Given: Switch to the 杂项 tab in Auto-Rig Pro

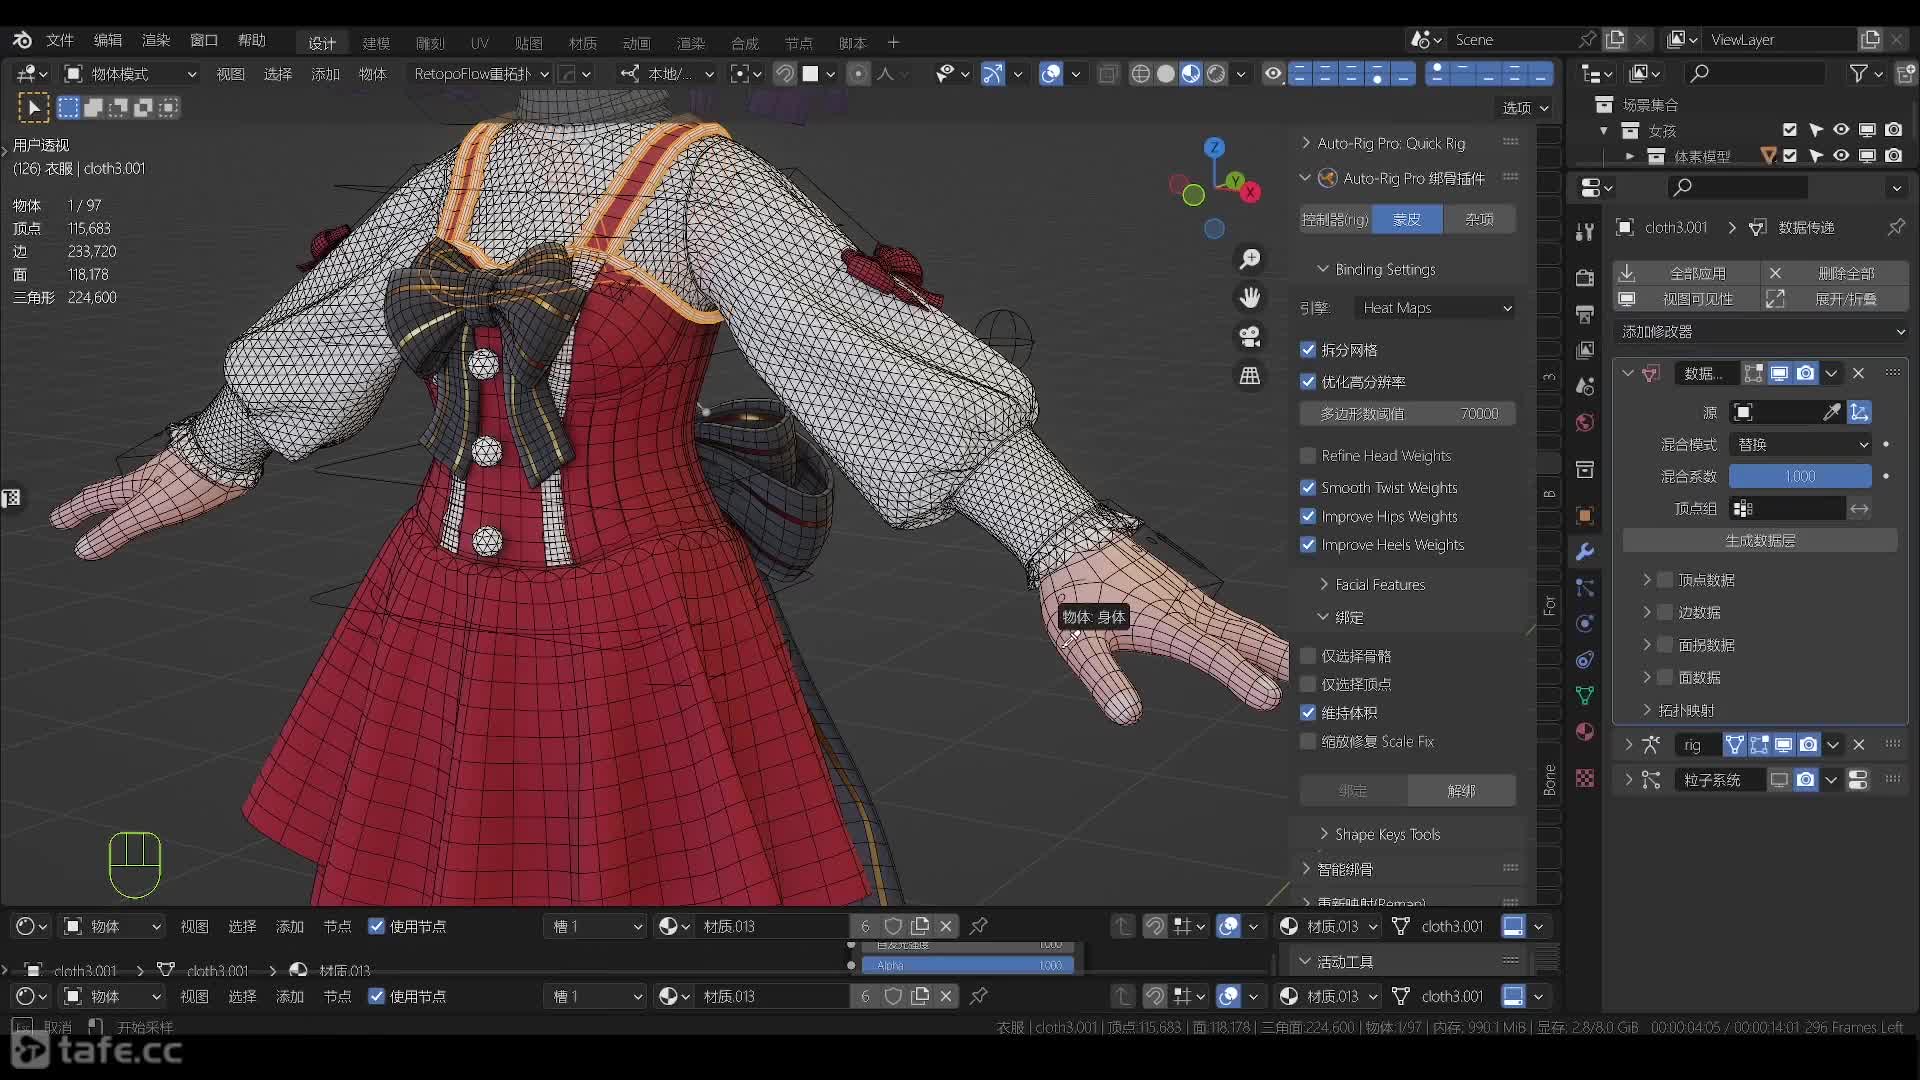Looking at the screenshot, I should (x=1479, y=219).
